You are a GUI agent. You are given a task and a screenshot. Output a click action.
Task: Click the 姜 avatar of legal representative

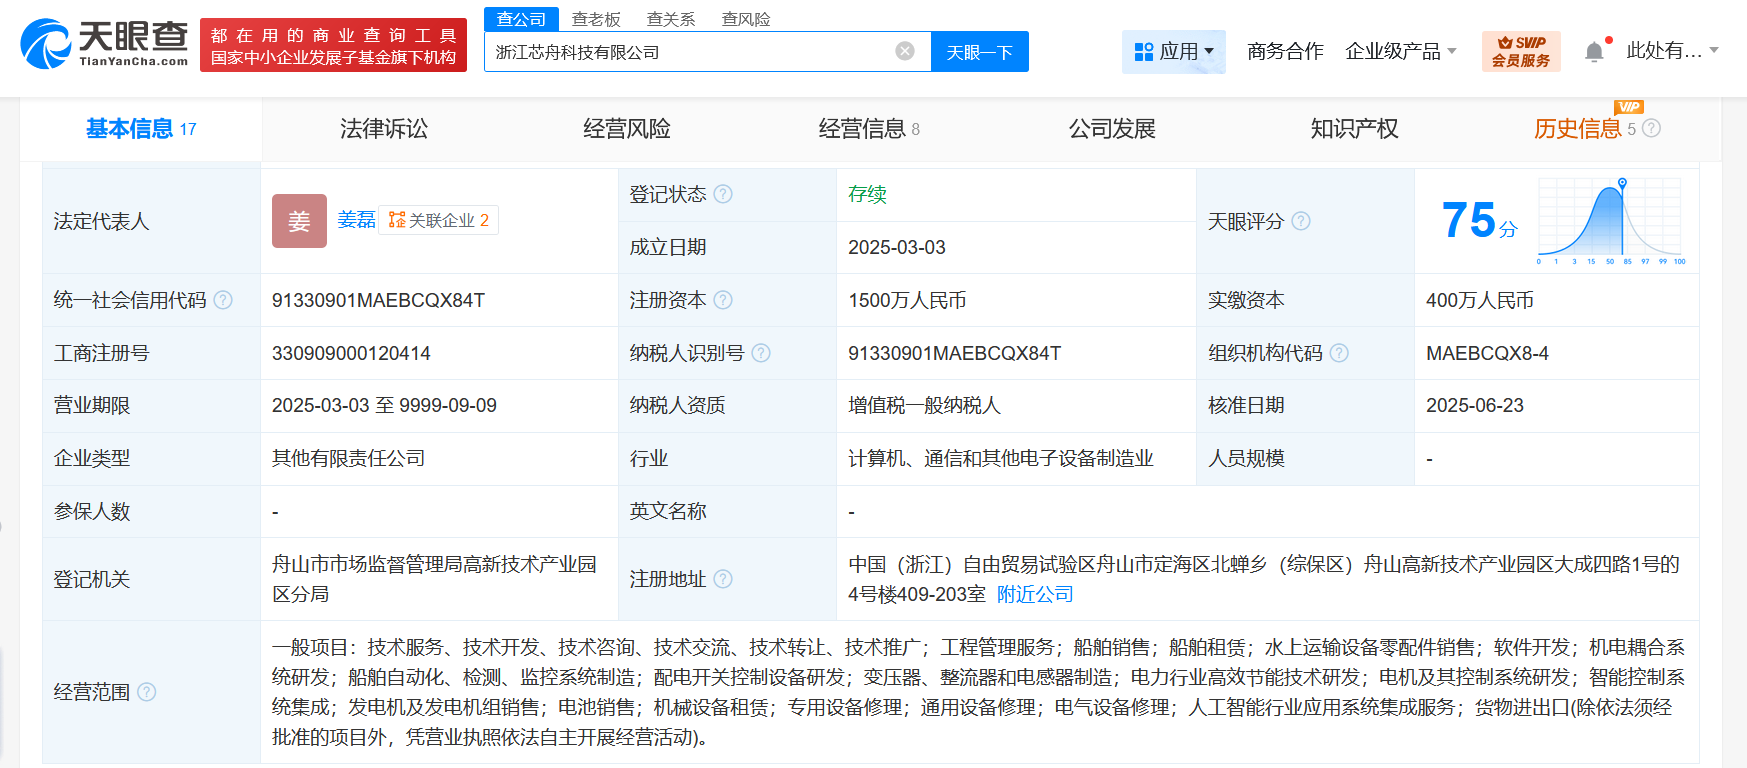(x=299, y=221)
